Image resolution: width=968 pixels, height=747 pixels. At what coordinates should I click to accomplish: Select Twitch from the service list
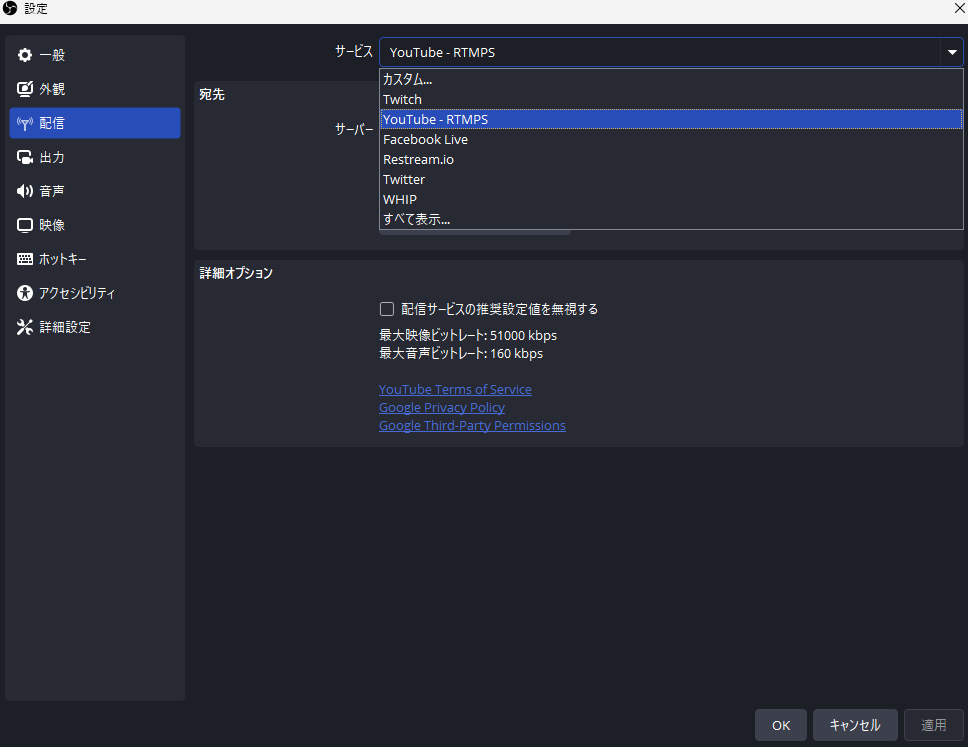pyautogui.click(x=402, y=99)
